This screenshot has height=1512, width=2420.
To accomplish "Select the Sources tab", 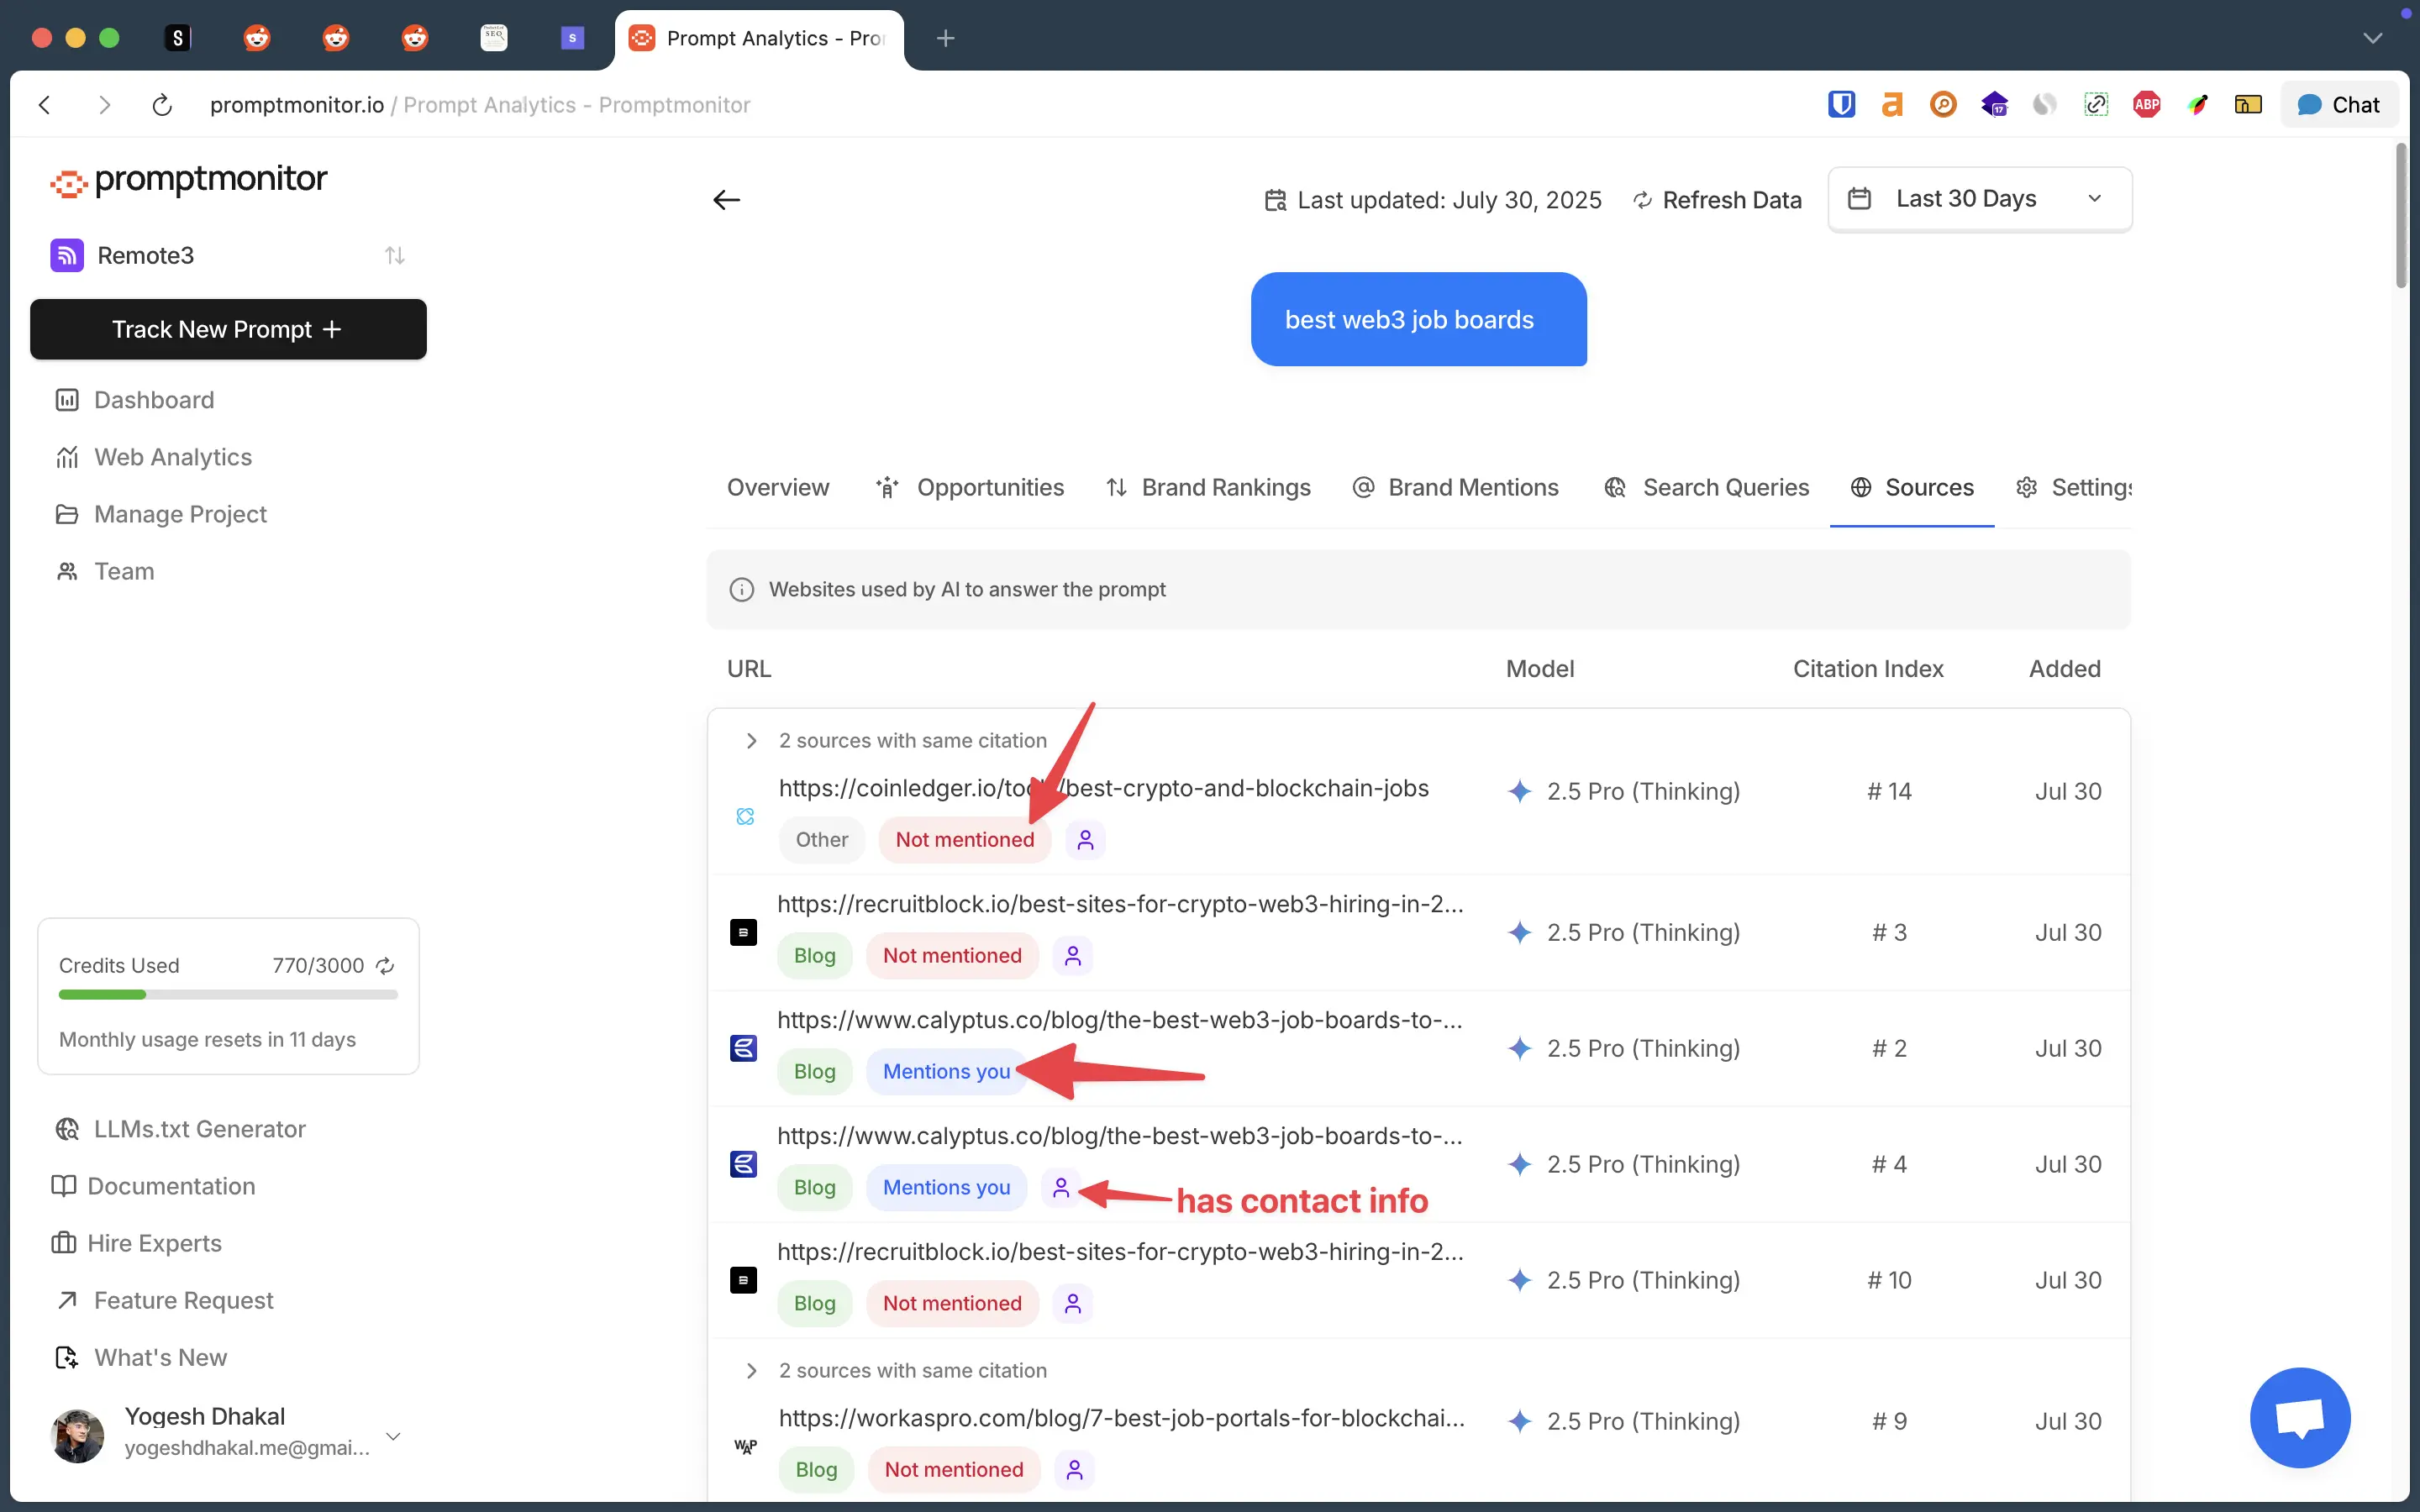I will point(1912,487).
